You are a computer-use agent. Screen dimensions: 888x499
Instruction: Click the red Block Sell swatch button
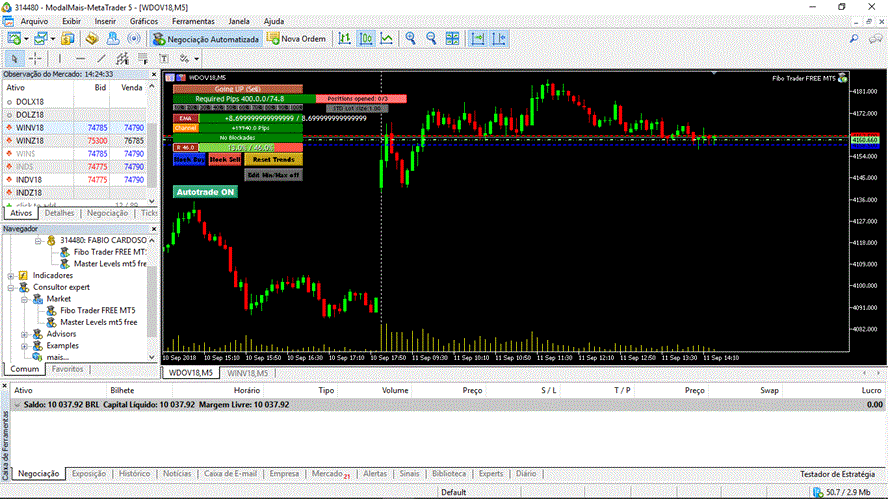point(225,160)
